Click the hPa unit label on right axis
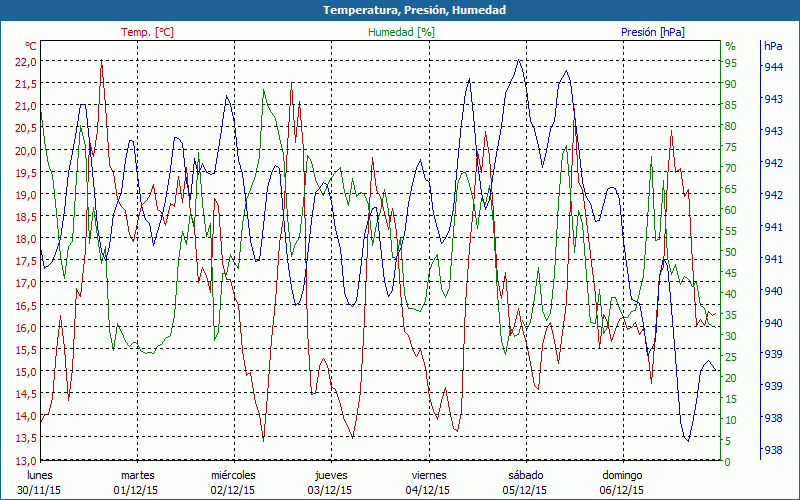 pos(773,46)
